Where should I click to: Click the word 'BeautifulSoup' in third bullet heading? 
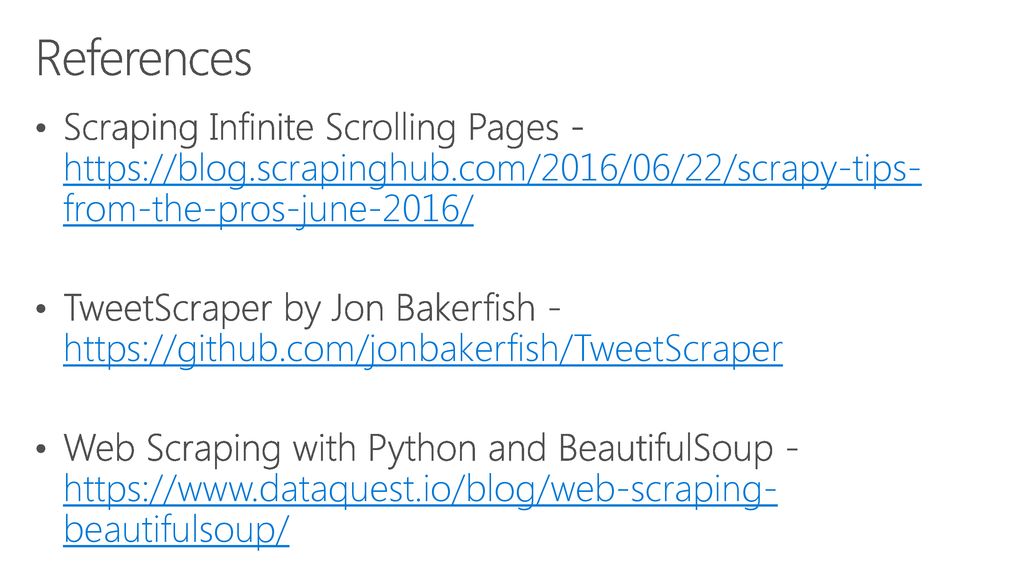(x=665, y=449)
